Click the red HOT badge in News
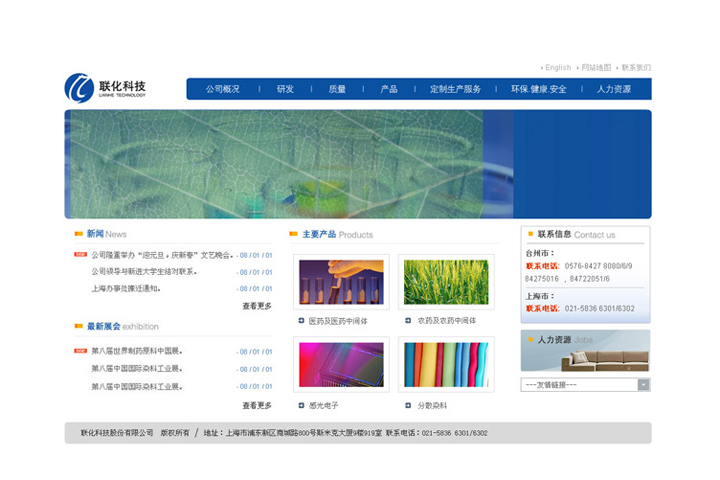The height and width of the screenshot is (480, 720). (x=80, y=255)
